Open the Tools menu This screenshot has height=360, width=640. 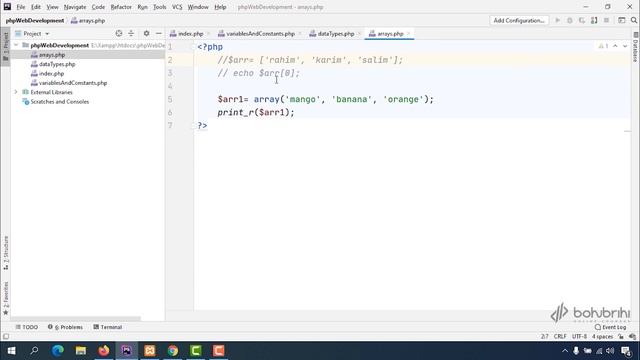coord(160,7)
